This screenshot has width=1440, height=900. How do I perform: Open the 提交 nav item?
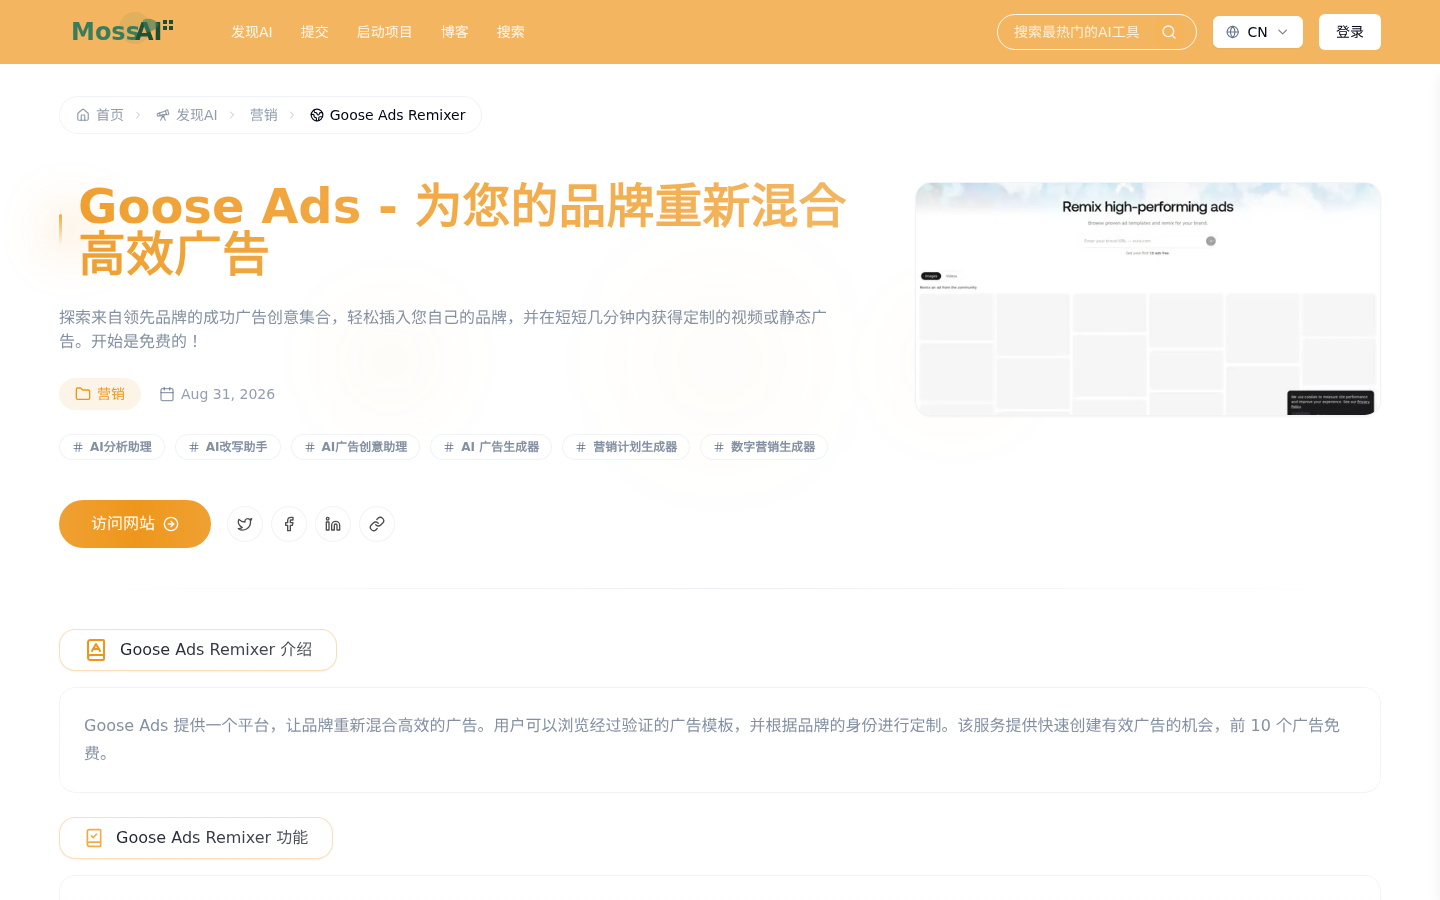[315, 32]
